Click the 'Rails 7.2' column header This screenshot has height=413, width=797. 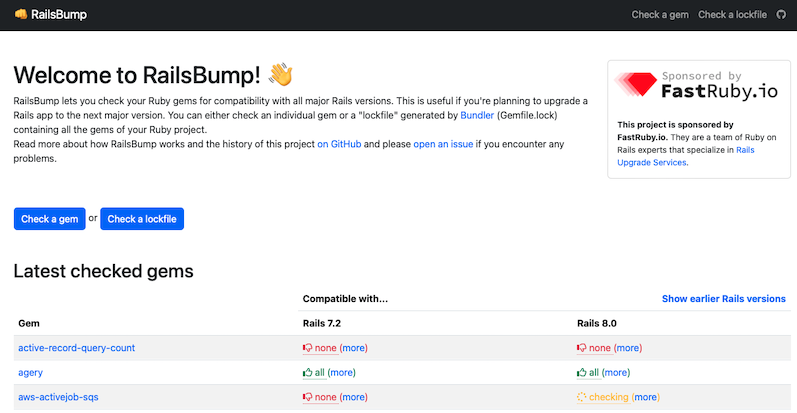(x=322, y=323)
